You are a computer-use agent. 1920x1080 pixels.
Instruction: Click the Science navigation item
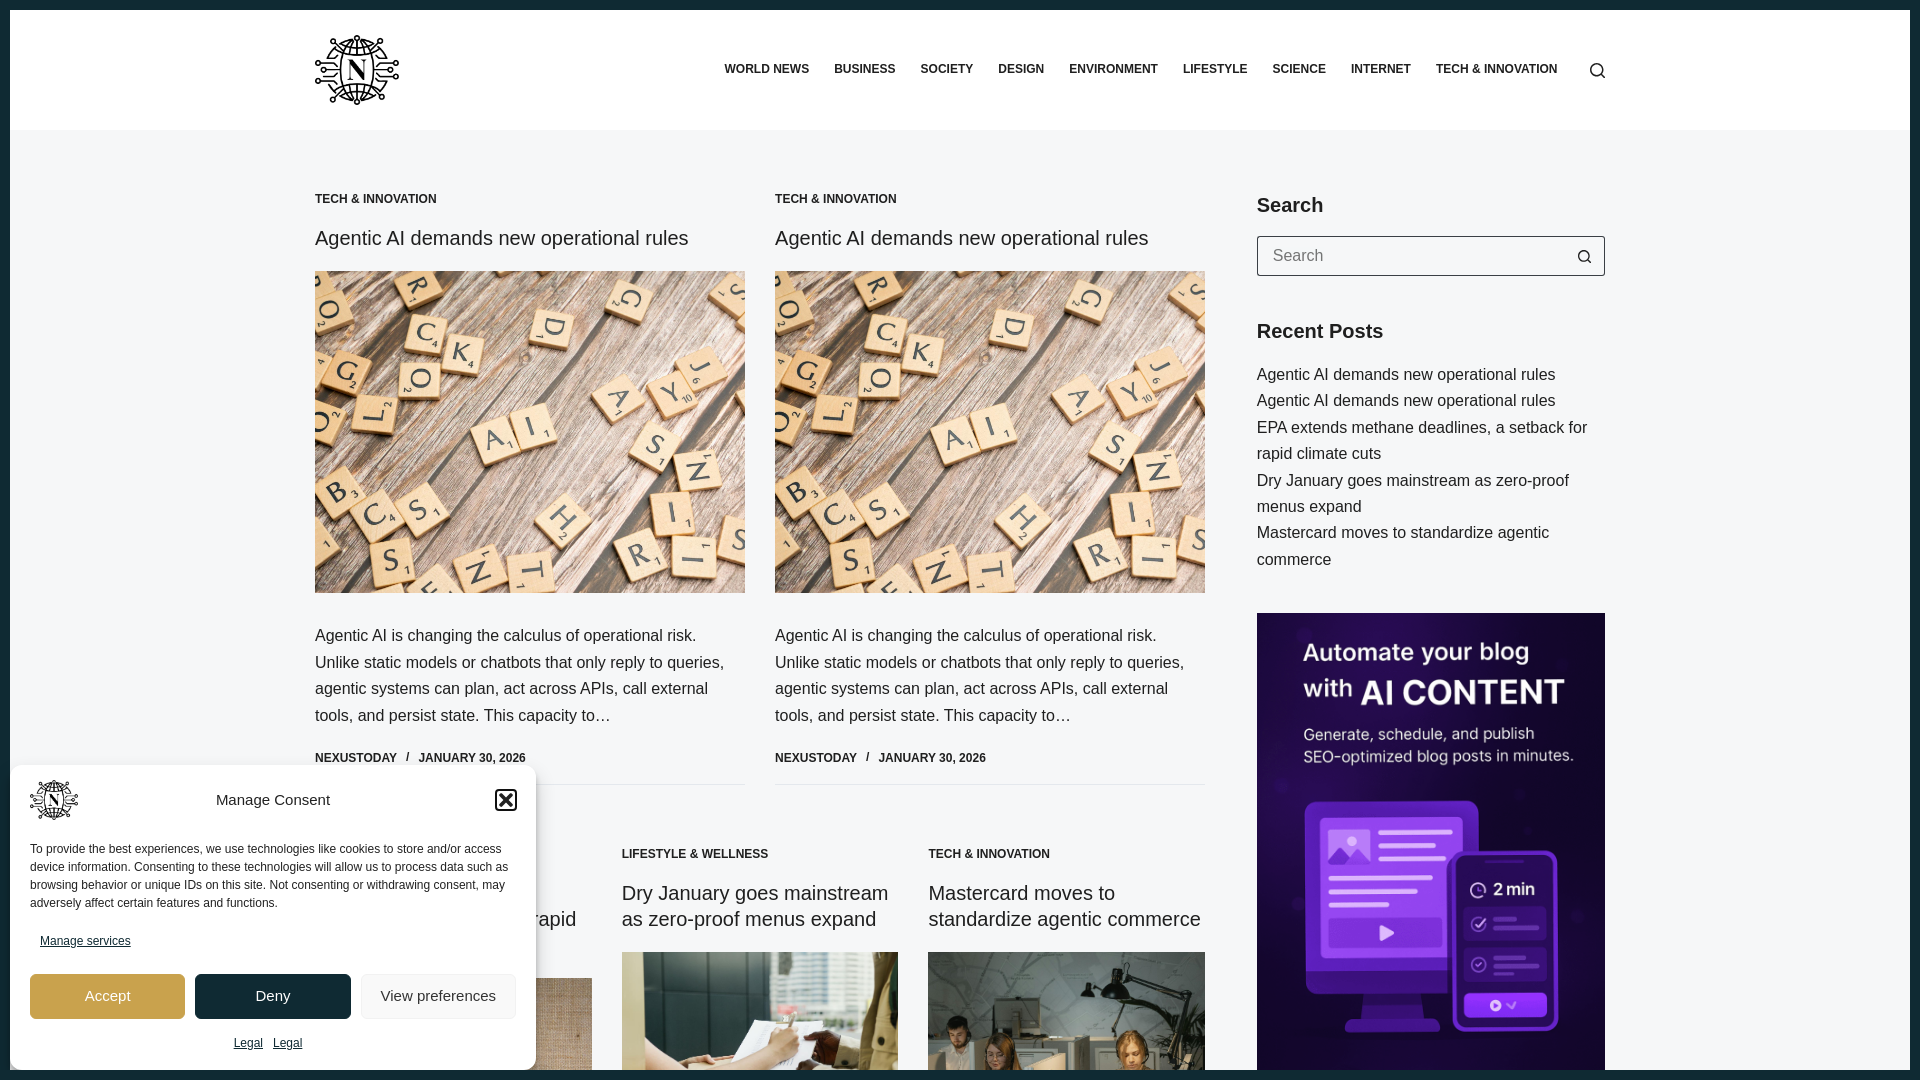coord(1298,69)
